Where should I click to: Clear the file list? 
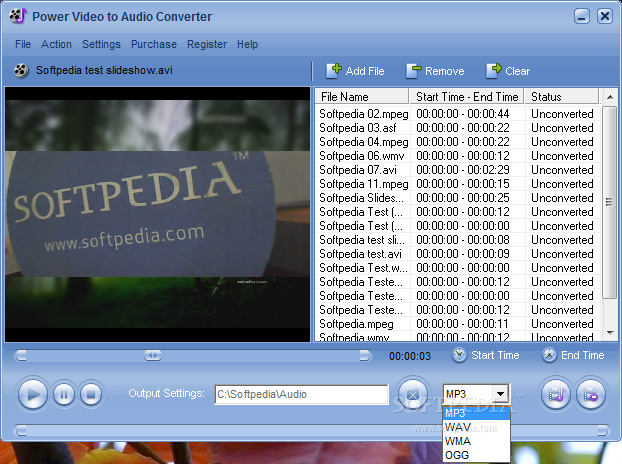pyautogui.click(x=508, y=71)
